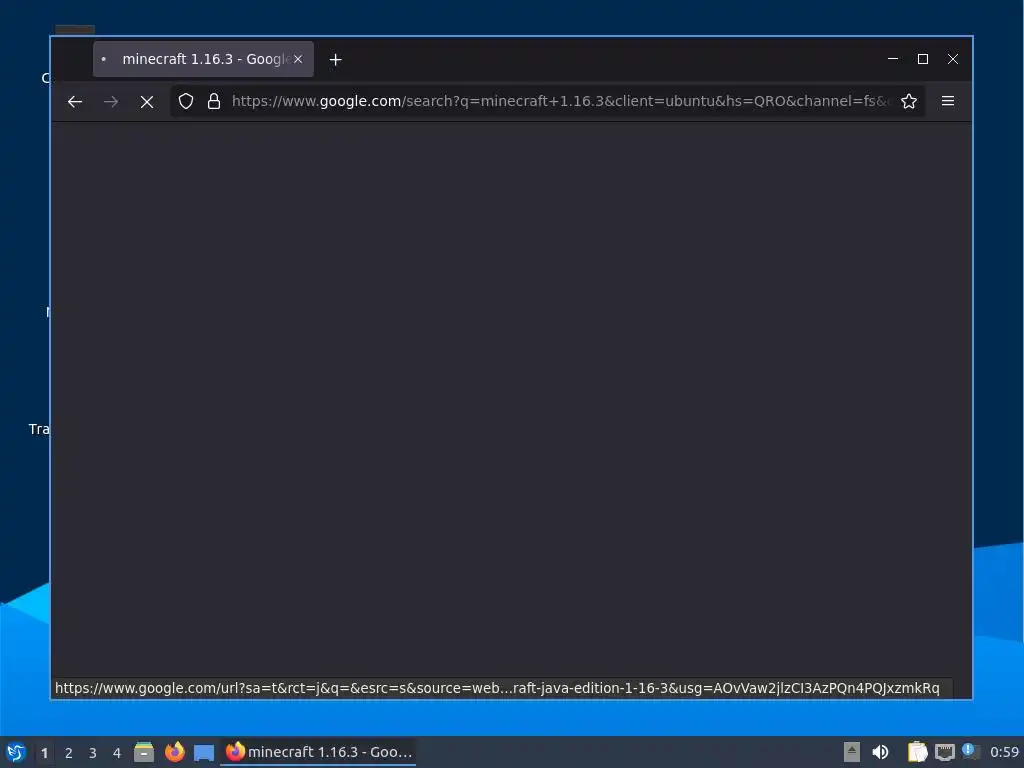Close the Firefox window
Viewport: 1024px width, 768px height.
(x=953, y=59)
